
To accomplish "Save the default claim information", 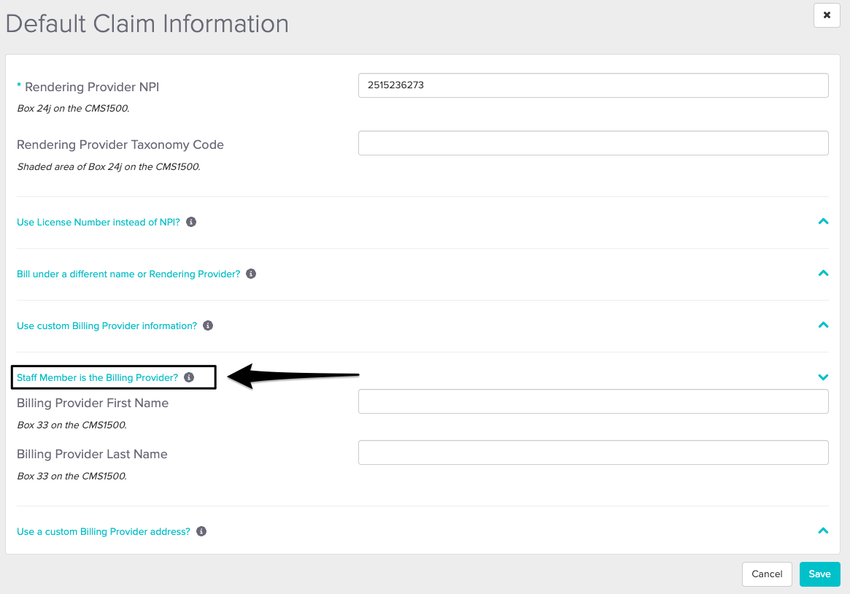I will (819, 574).
